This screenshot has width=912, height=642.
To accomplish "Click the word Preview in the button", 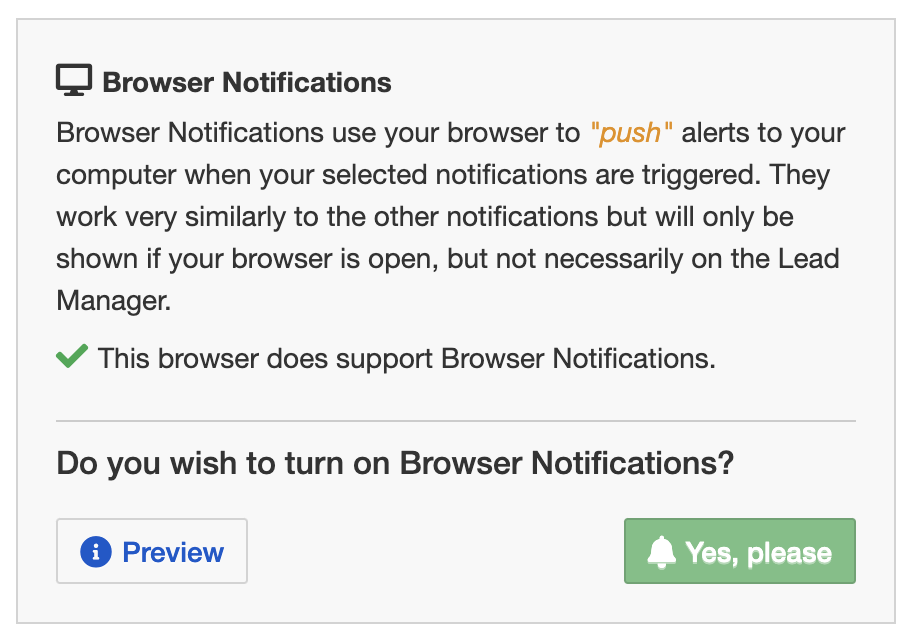I will point(173,552).
